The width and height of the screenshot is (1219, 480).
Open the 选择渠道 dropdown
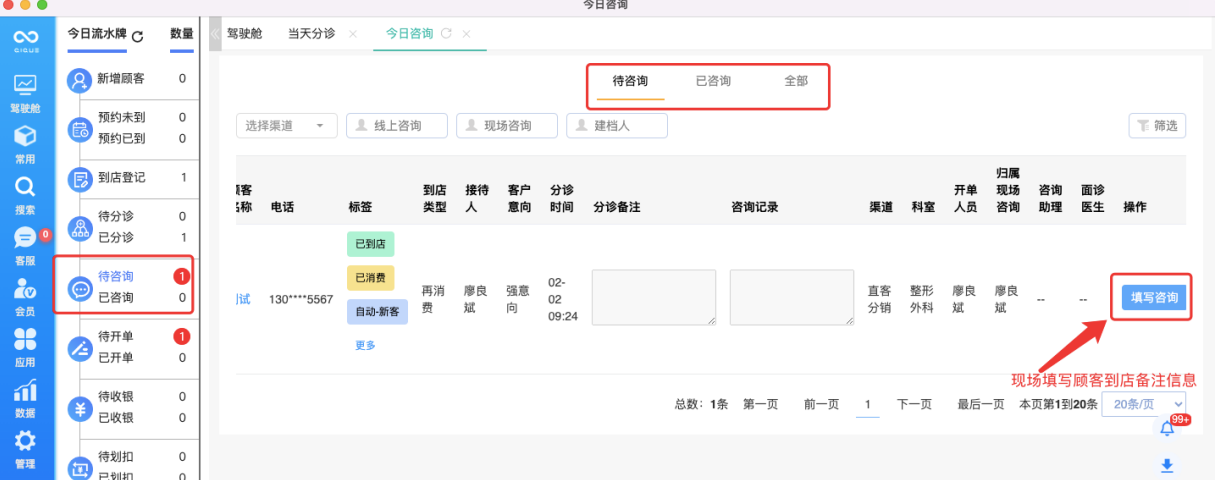pos(286,125)
